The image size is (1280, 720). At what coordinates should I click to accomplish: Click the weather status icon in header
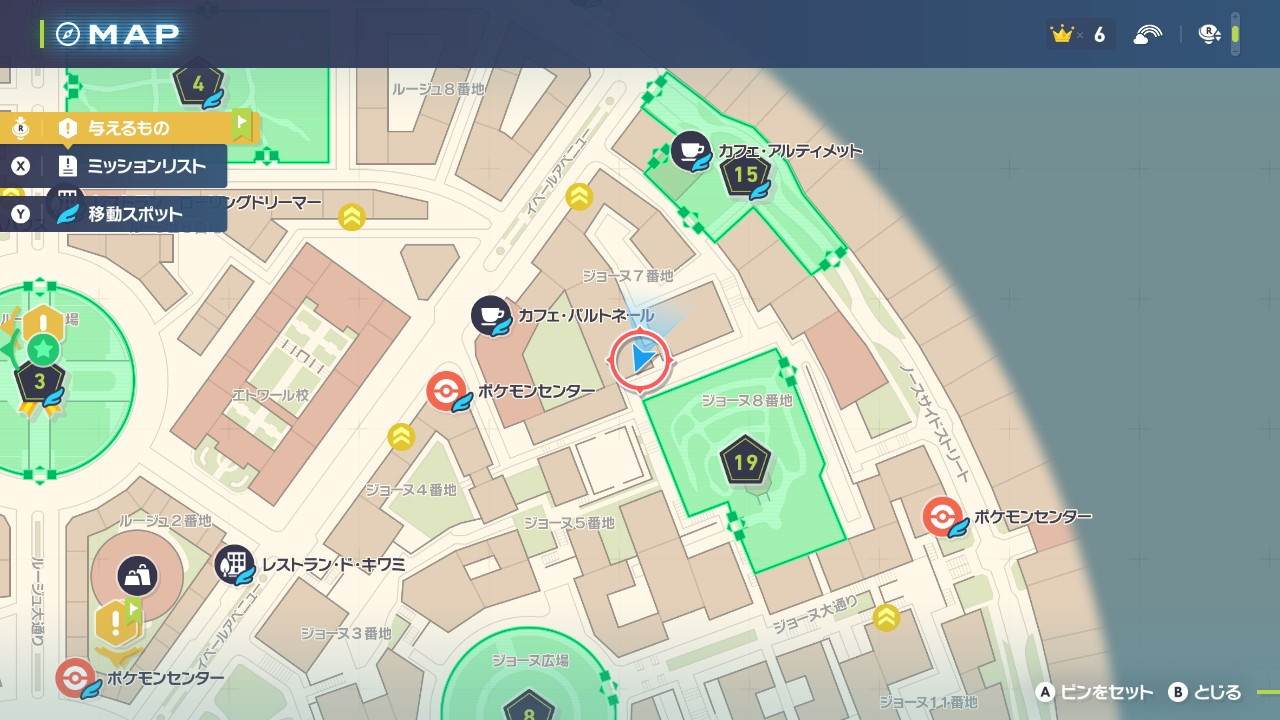pyautogui.click(x=1148, y=35)
